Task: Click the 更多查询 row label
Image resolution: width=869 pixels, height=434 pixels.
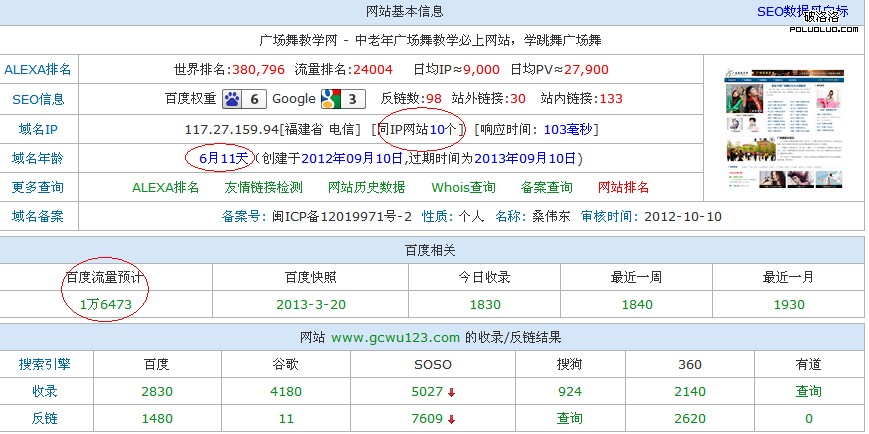Action: click(x=38, y=187)
